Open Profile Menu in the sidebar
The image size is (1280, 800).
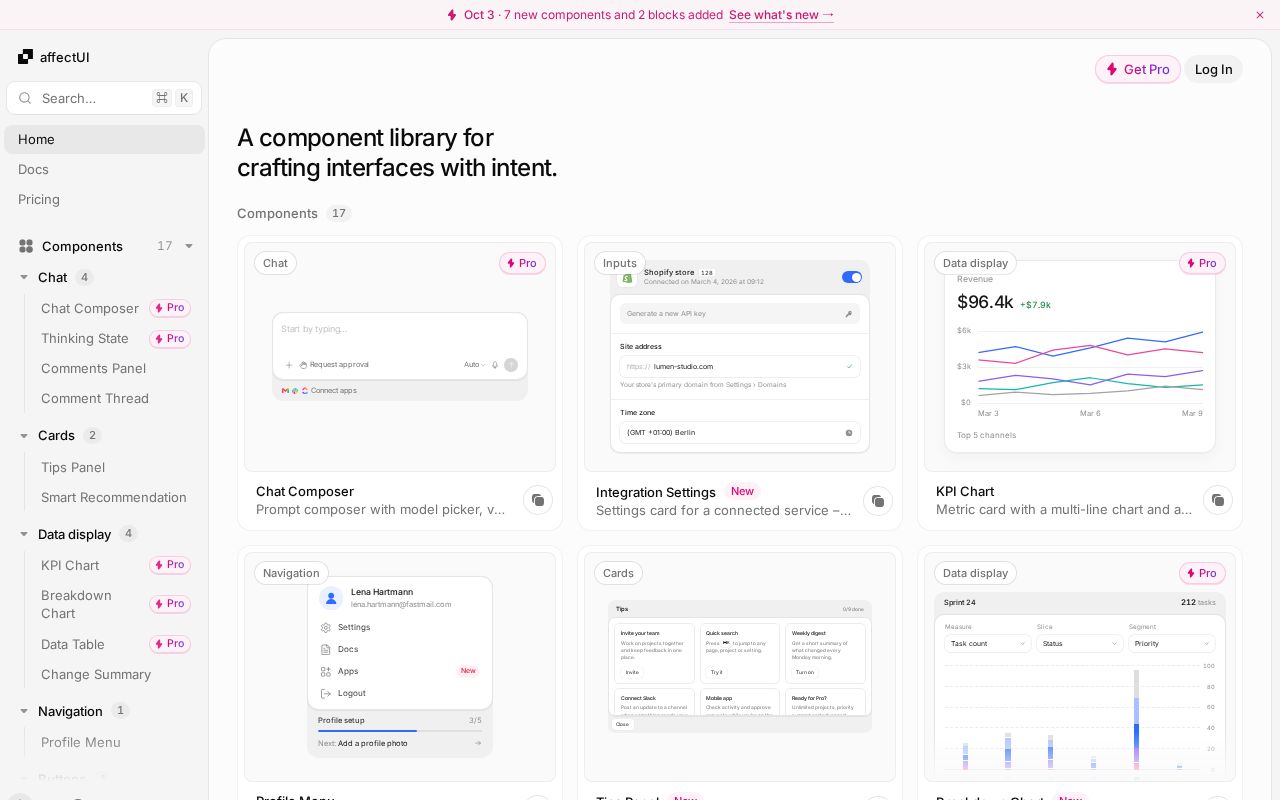coord(81,742)
